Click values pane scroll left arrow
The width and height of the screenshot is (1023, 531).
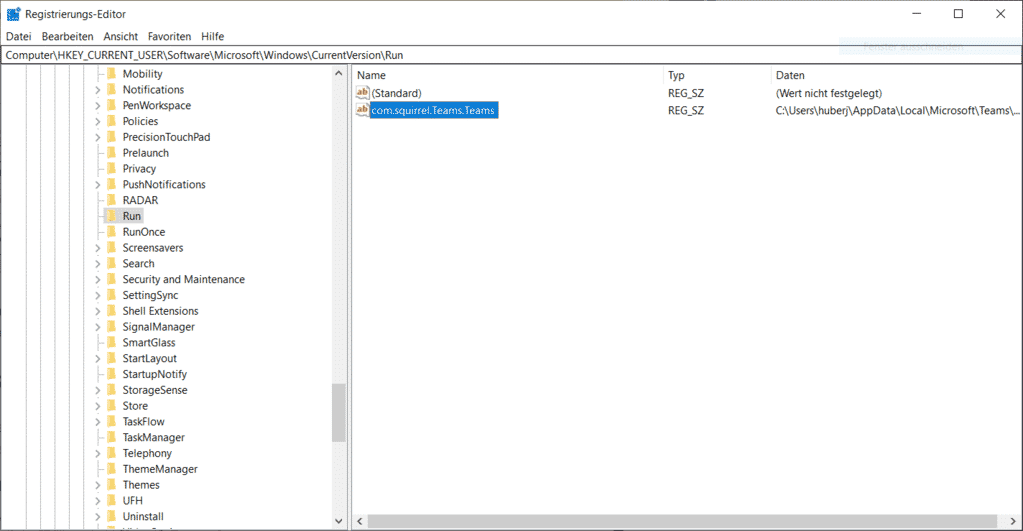[x=359, y=521]
